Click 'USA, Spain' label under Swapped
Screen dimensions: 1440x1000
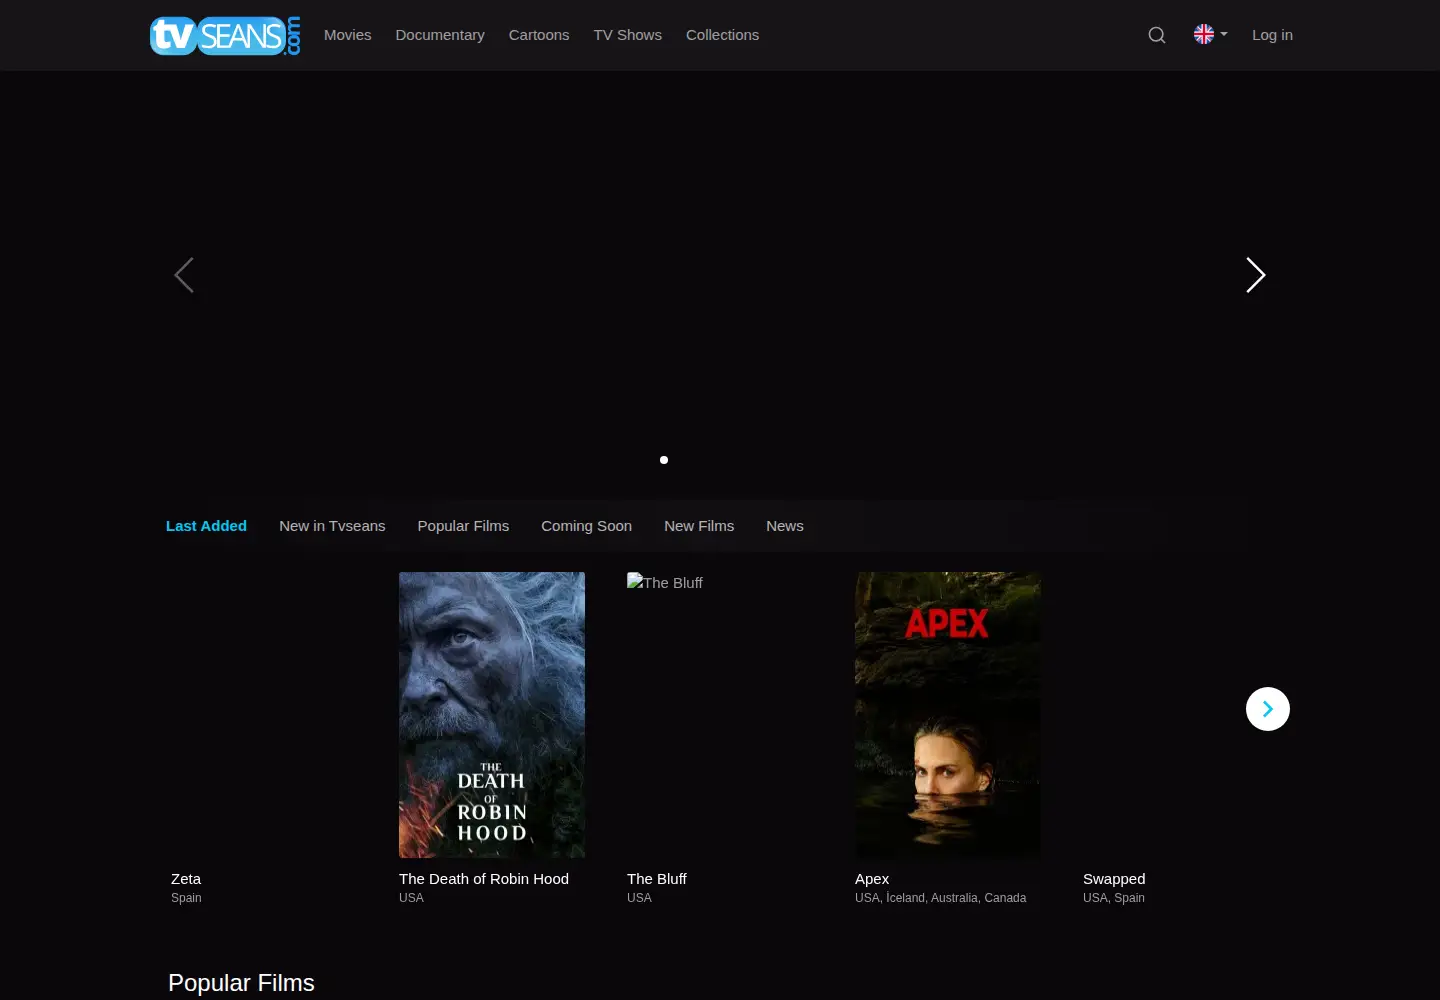tap(1114, 898)
